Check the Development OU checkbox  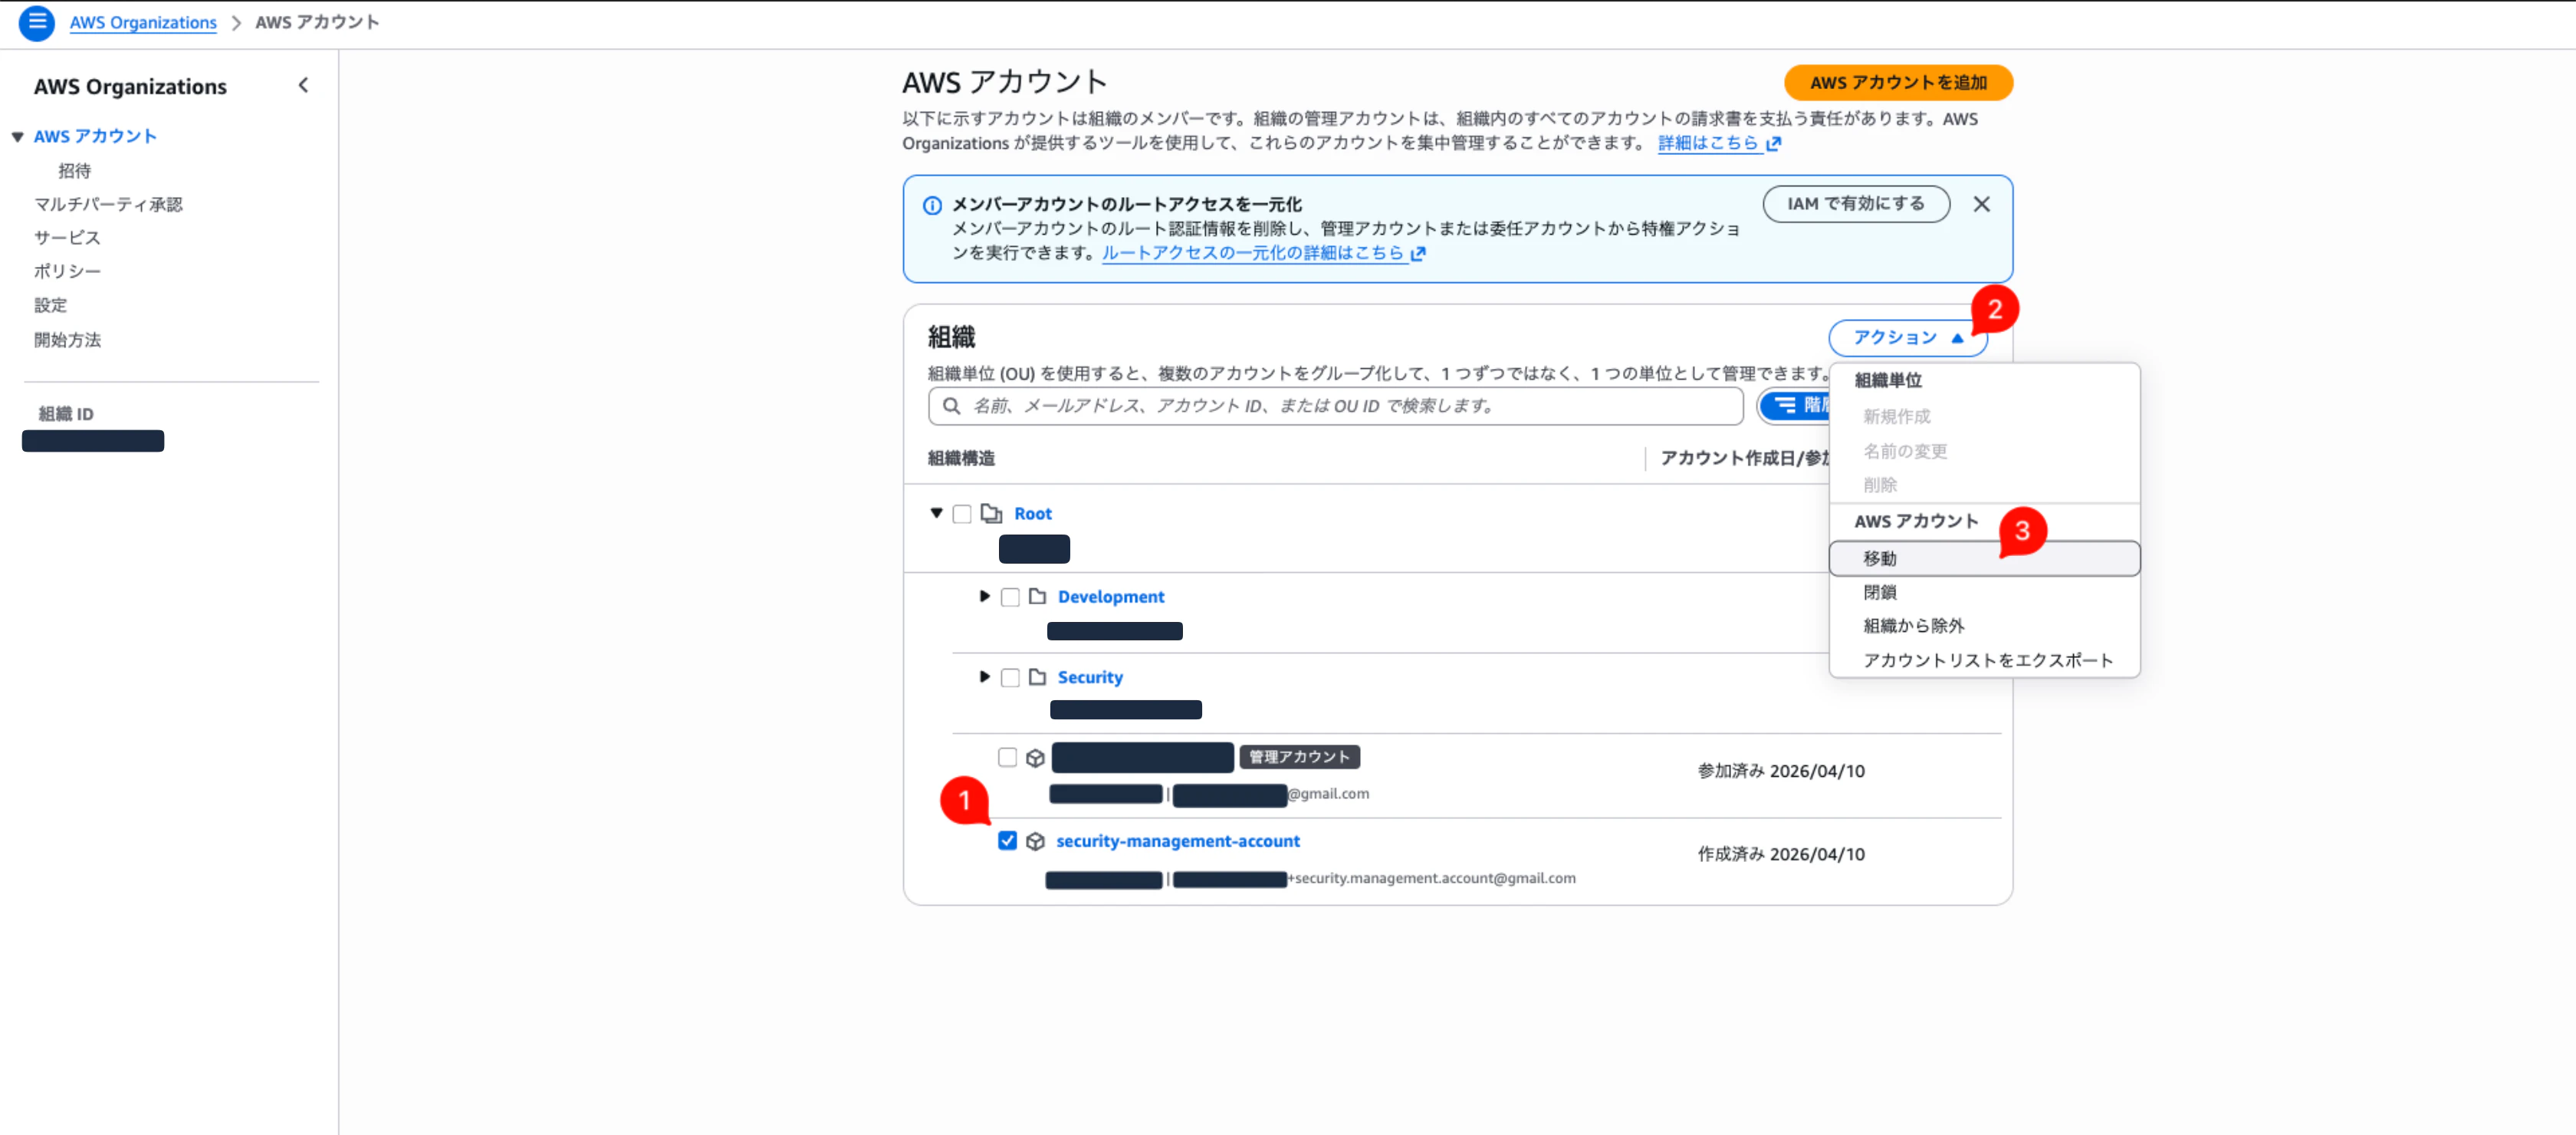click(1010, 596)
